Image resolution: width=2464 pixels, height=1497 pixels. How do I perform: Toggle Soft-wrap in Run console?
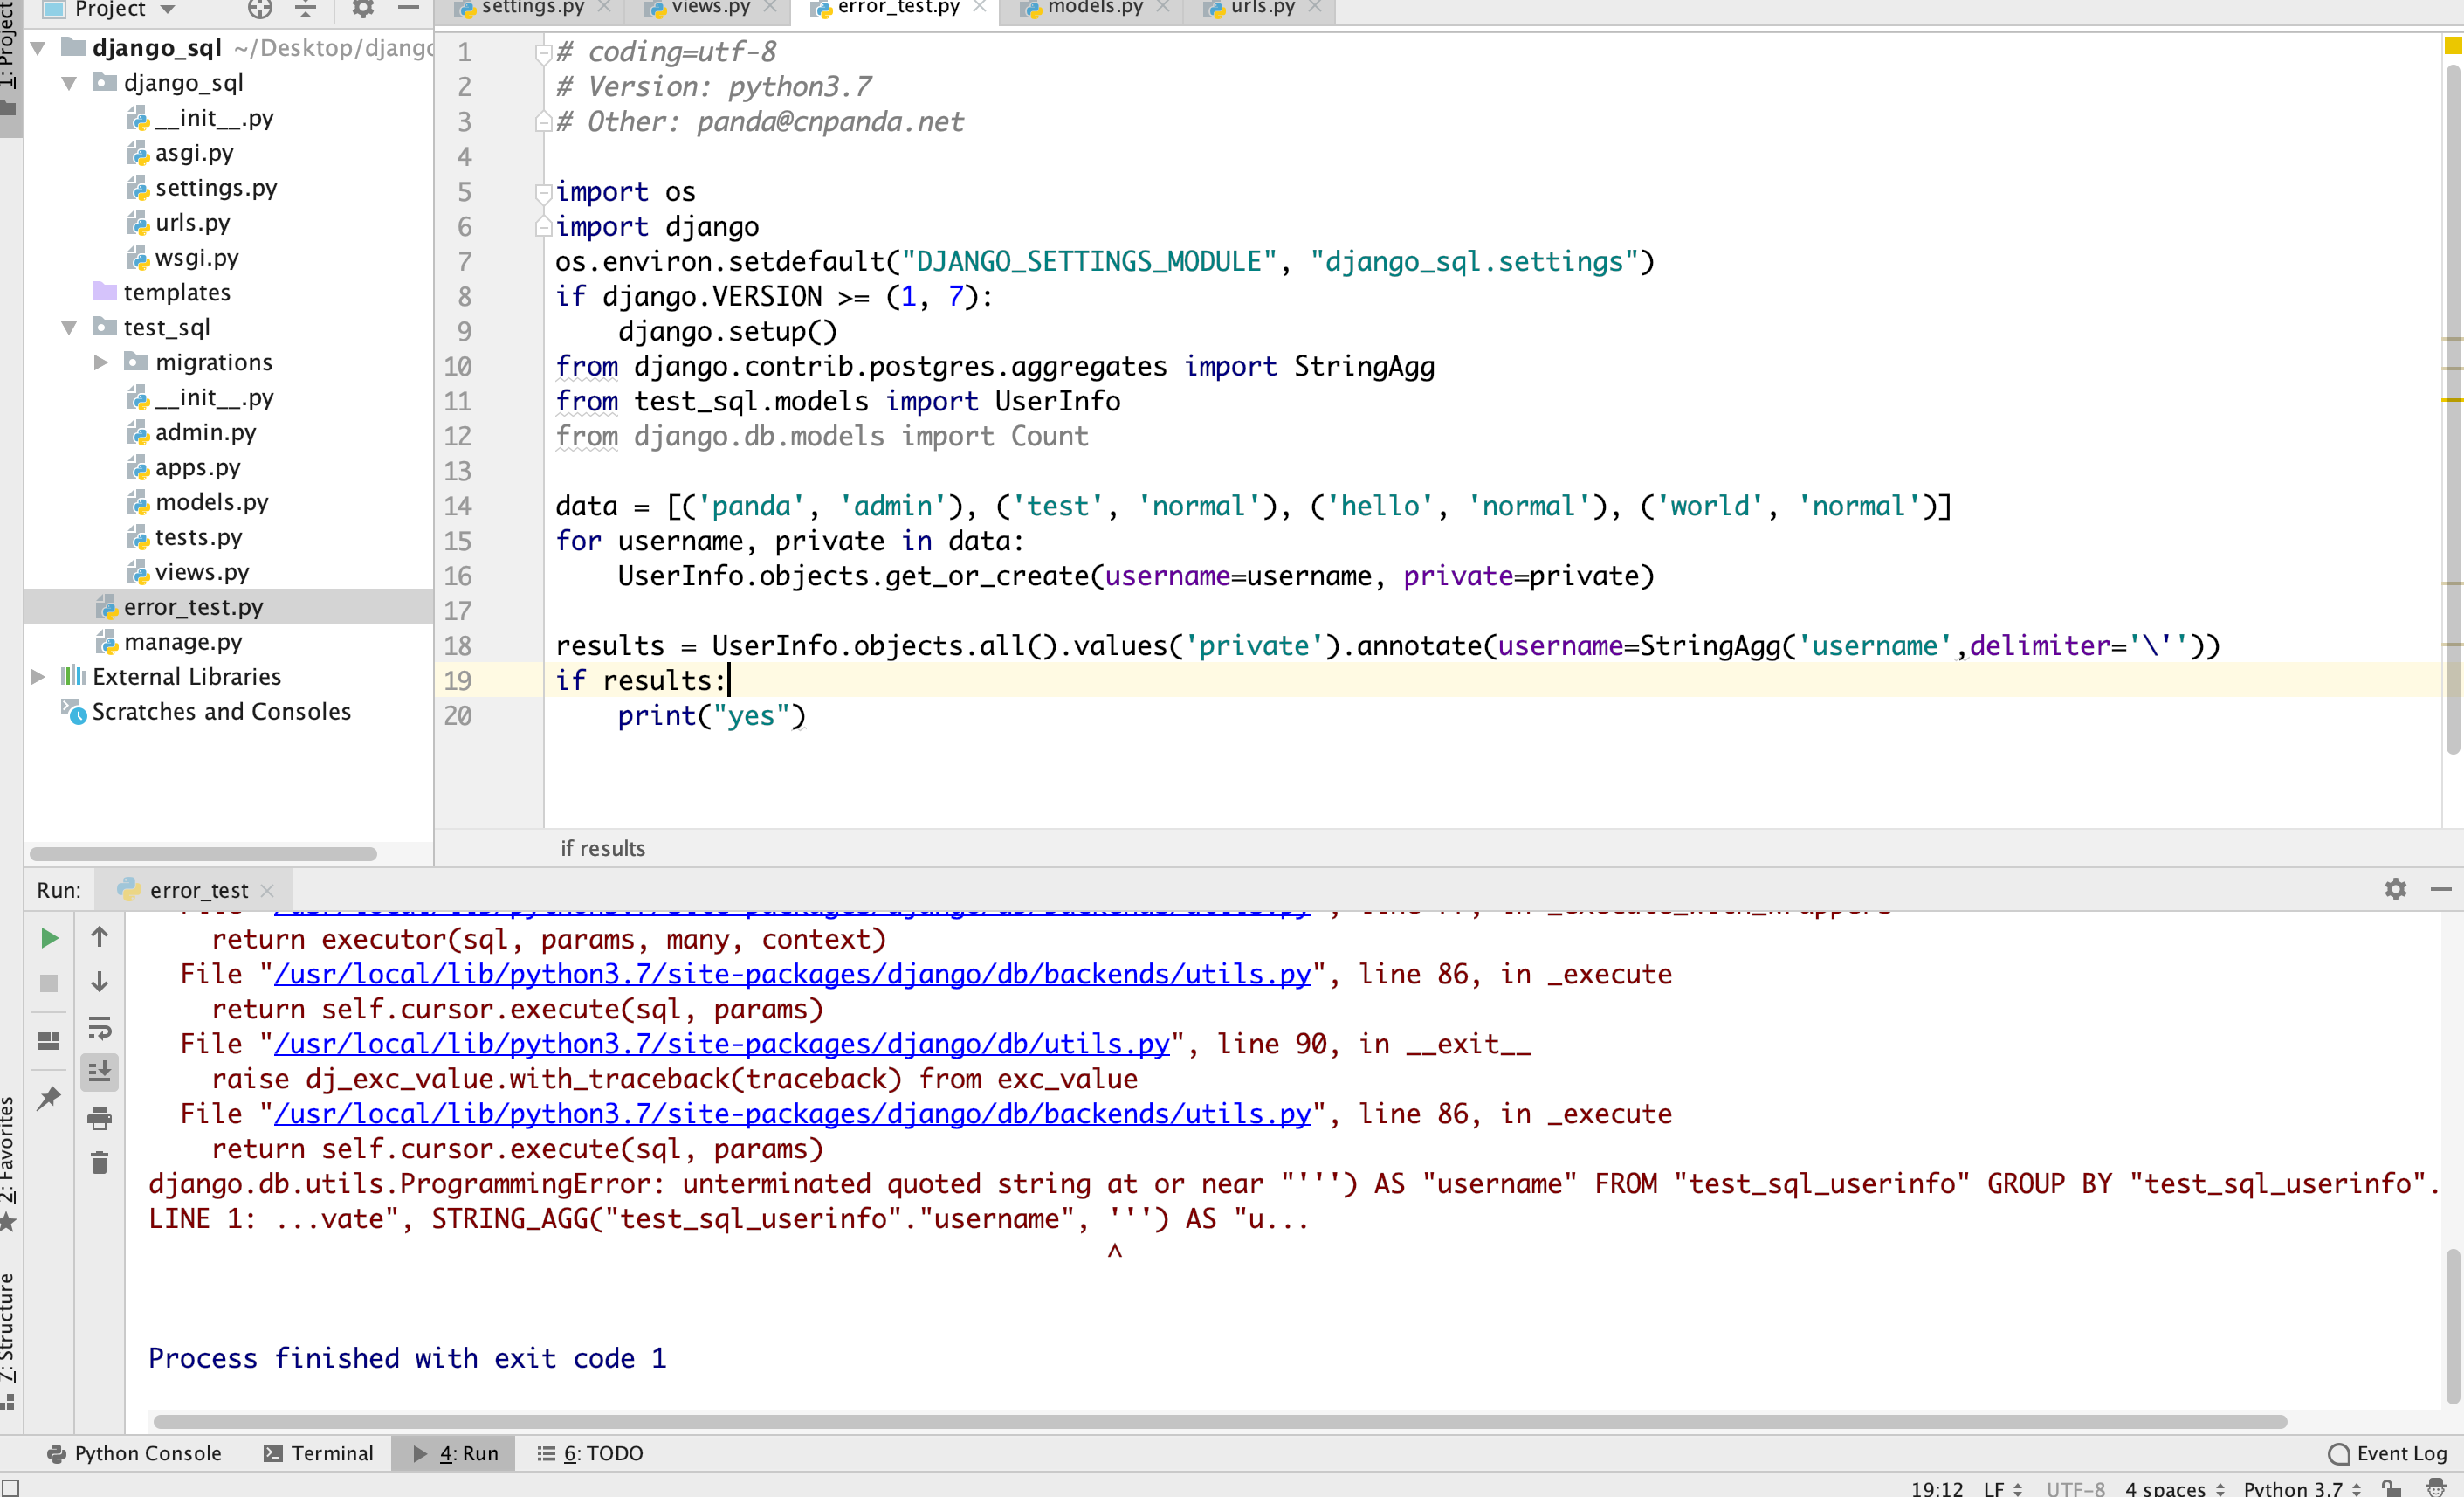99,1027
